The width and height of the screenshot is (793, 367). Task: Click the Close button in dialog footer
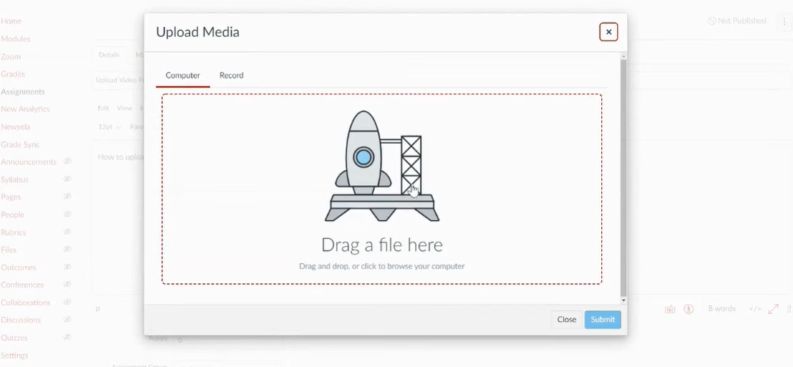point(566,319)
